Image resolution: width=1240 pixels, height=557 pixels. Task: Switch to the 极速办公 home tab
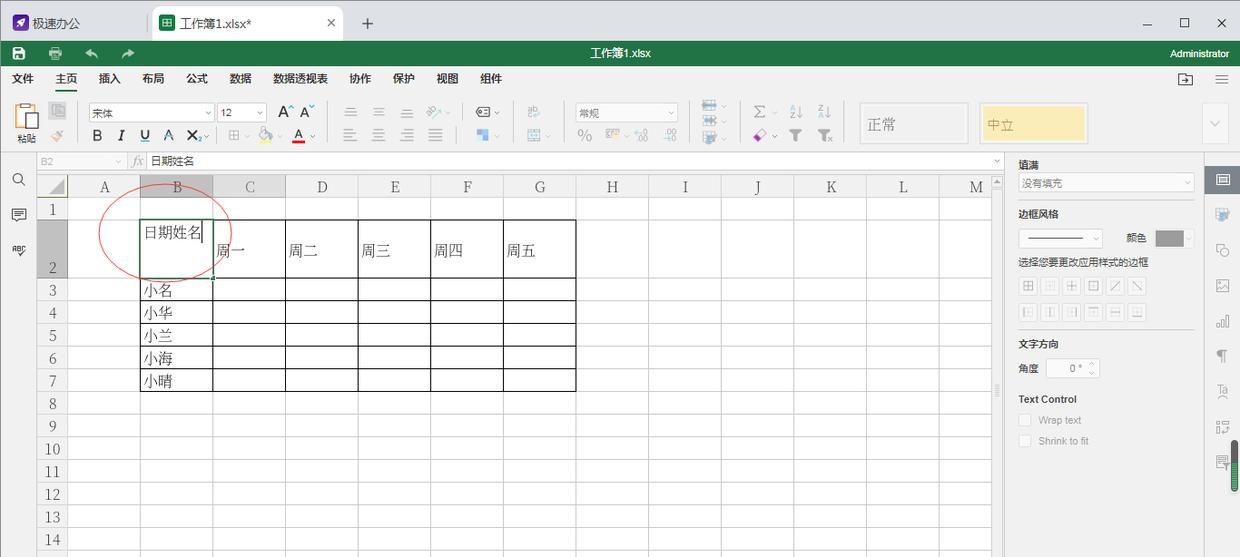[47, 23]
